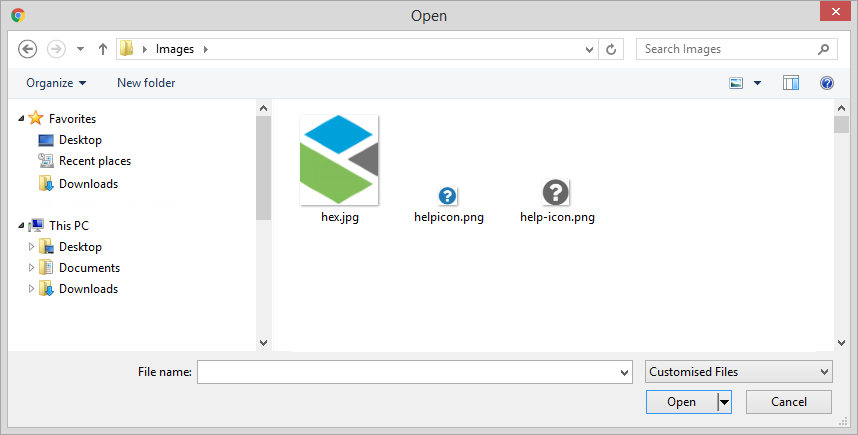
Task: Expand Downloads under This PC
Action: pyautogui.click(x=31, y=288)
